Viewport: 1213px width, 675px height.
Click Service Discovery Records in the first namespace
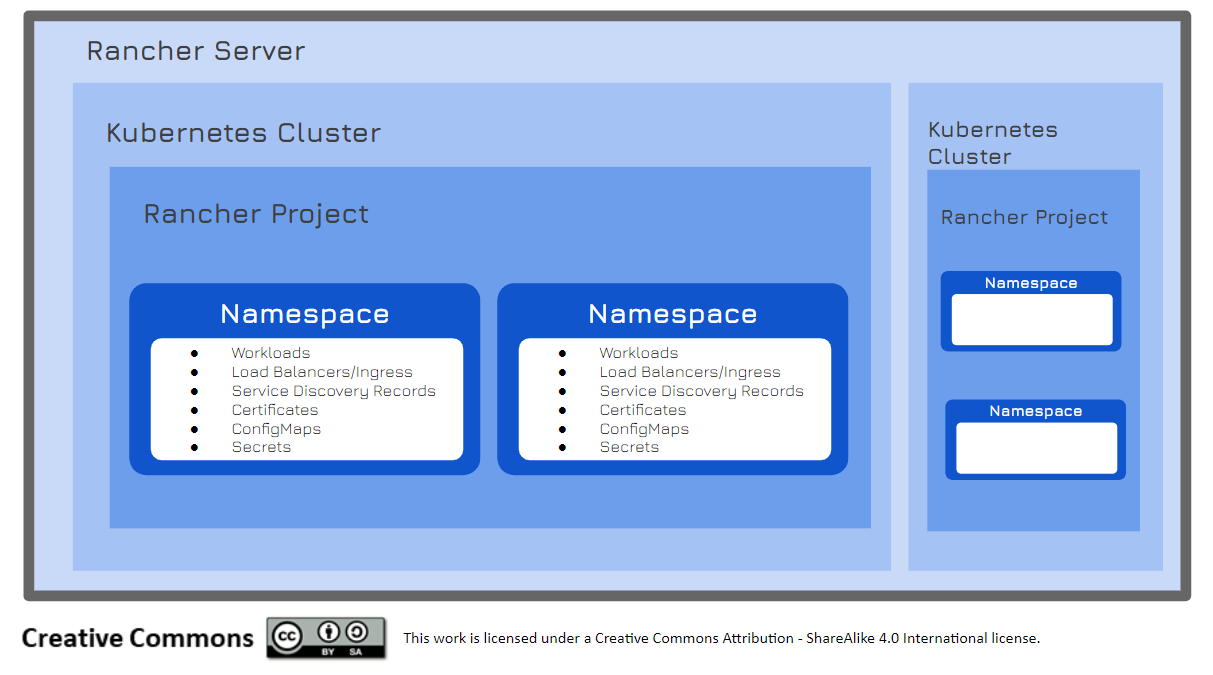tap(333, 391)
